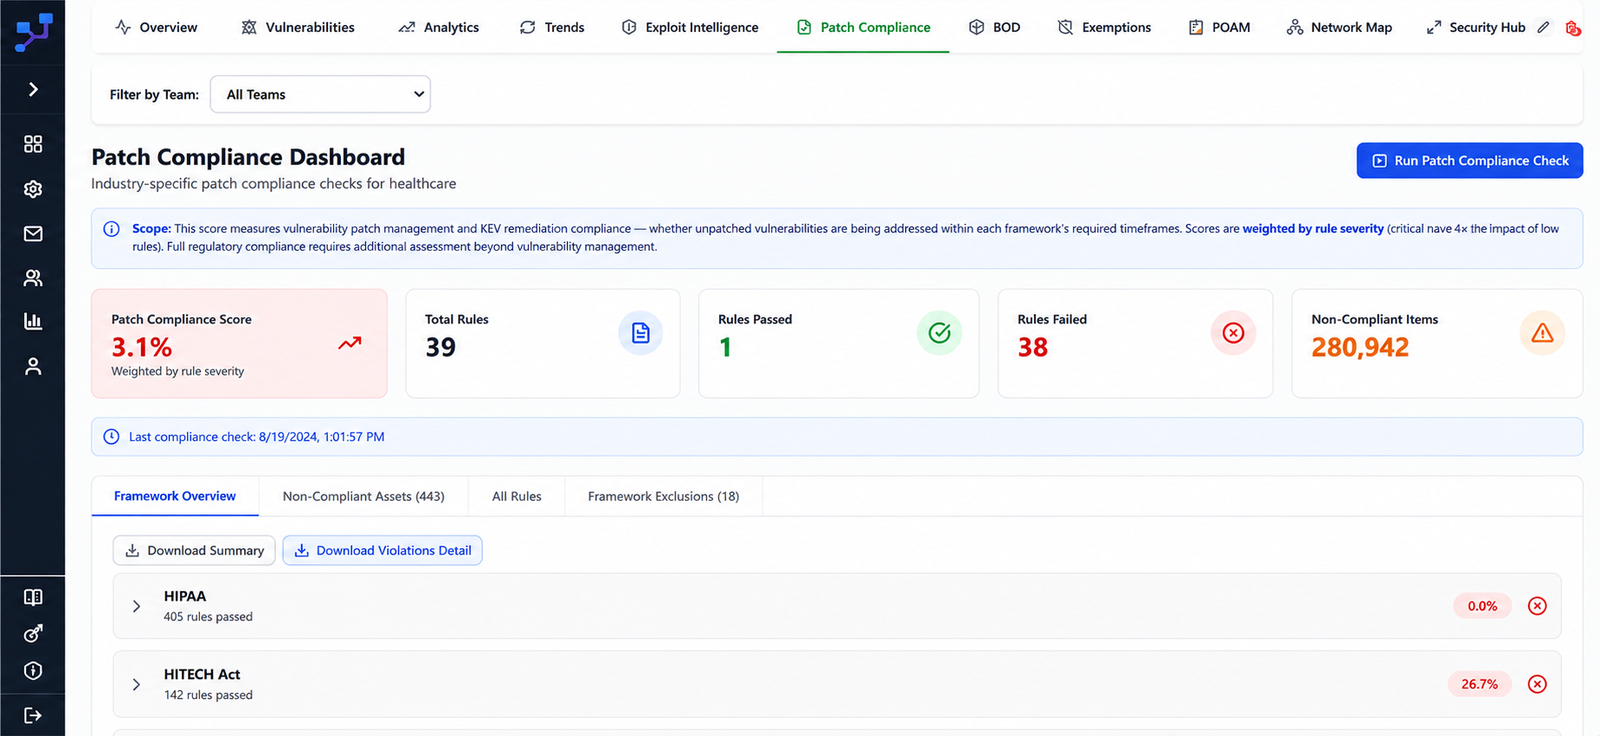
Task: Click the 3.1% compliance score value
Action: (142, 347)
